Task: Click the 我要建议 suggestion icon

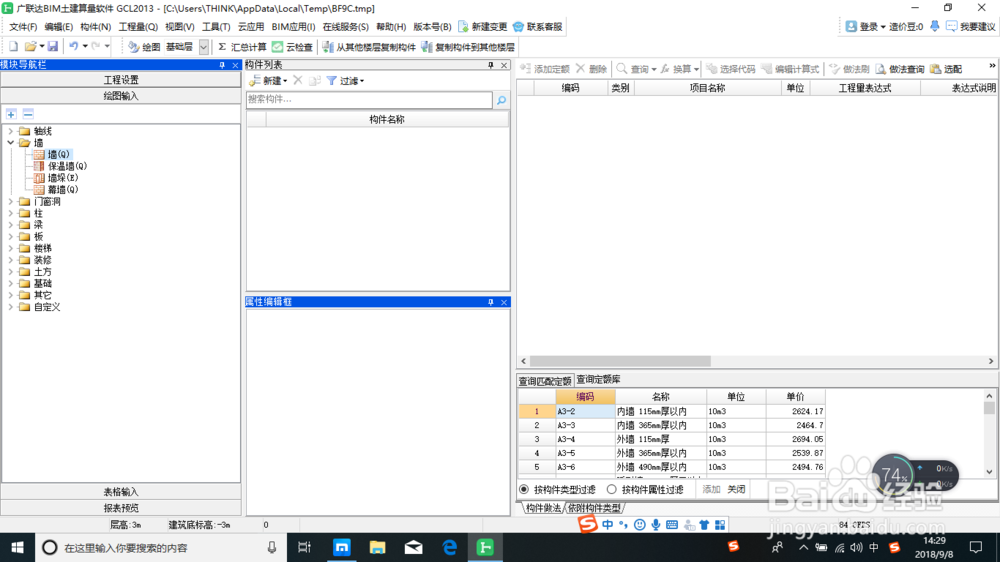Action: point(952,26)
